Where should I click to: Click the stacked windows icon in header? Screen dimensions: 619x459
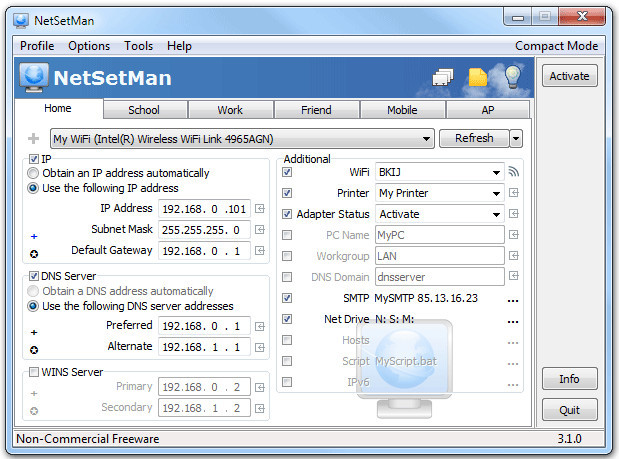443,77
